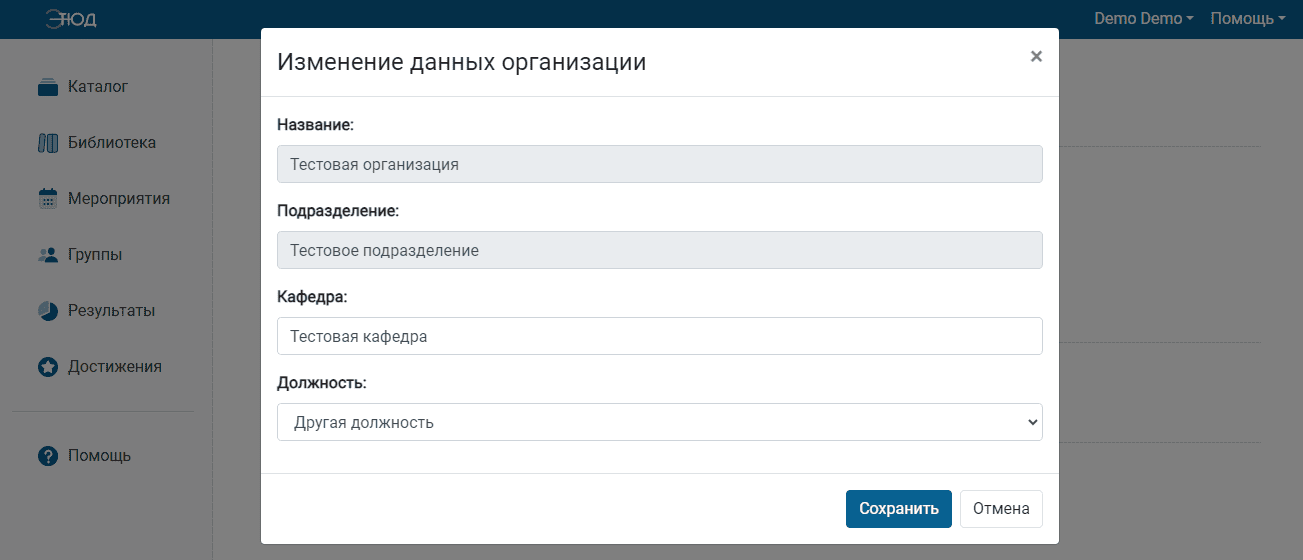Viewport: 1303px width, 560px height.
Task: Open the Должность dropdown
Action: pyautogui.click(x=660, y=422)
